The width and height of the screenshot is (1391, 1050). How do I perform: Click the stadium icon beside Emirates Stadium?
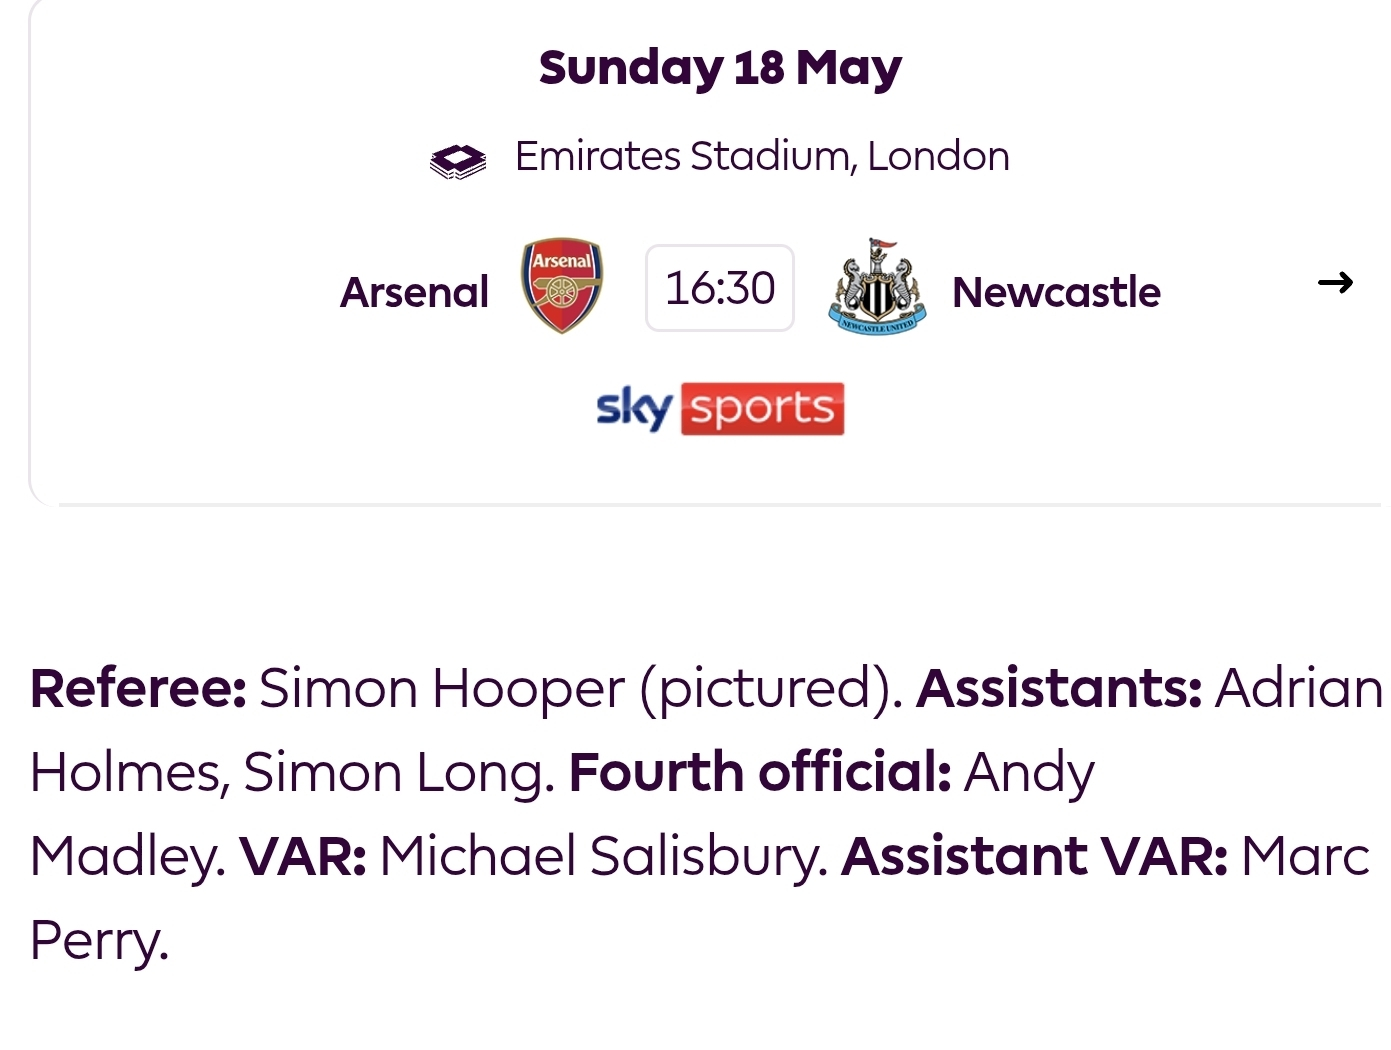tap(458, 160)
